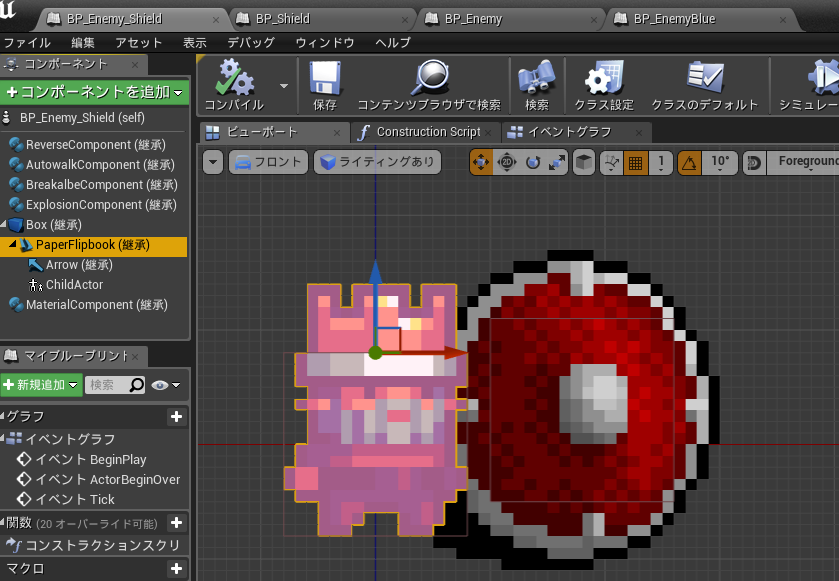Switch to the BP_Enemy_Shield tab
This screenshot has width=839, height=581.
(x=115, y=19)
